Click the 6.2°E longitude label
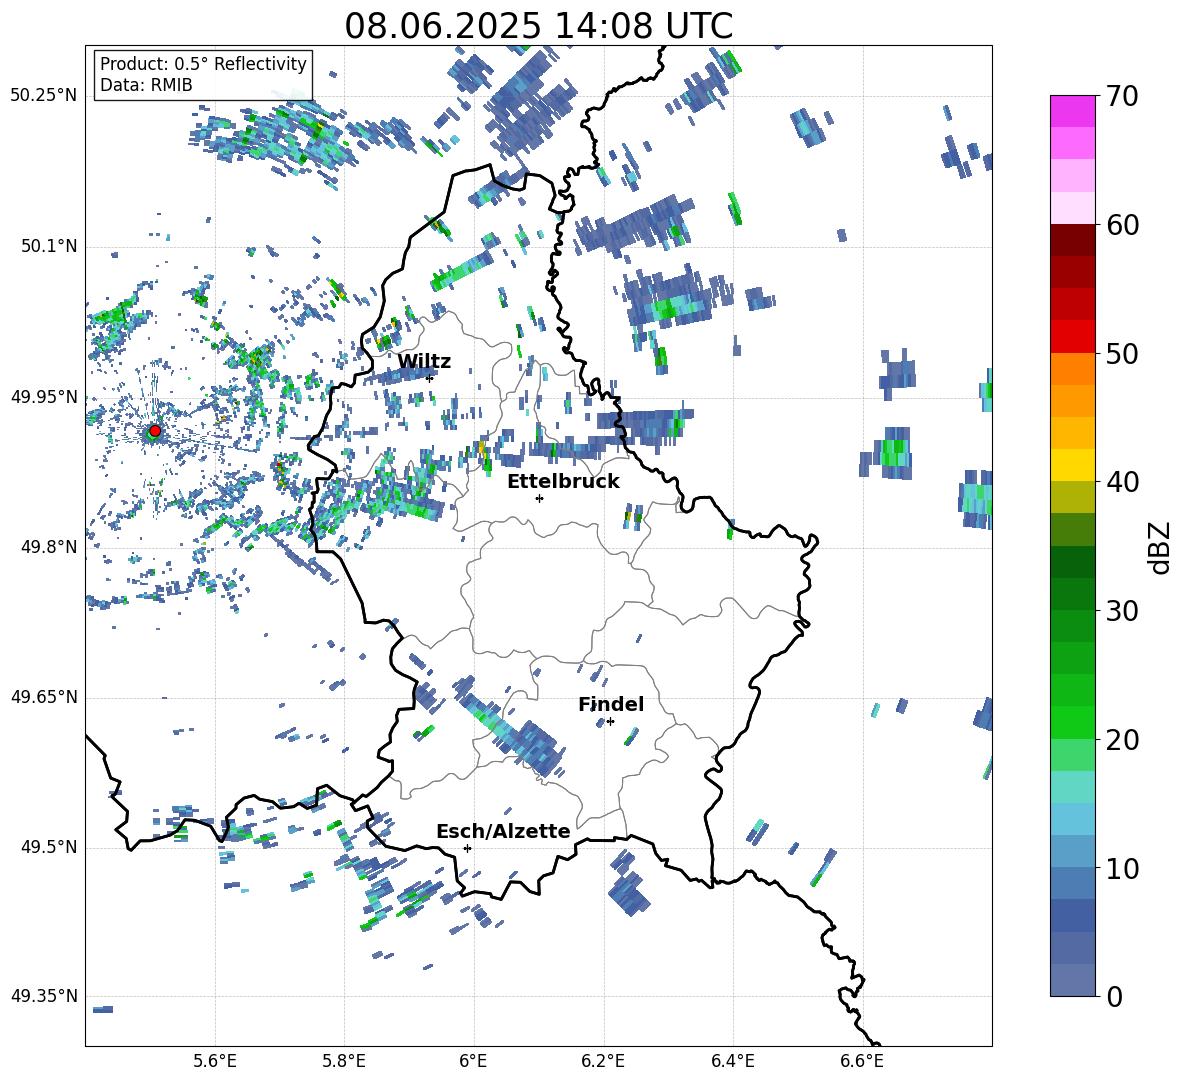This screenshot has height=1081, width=1184. click(603, 1061)
